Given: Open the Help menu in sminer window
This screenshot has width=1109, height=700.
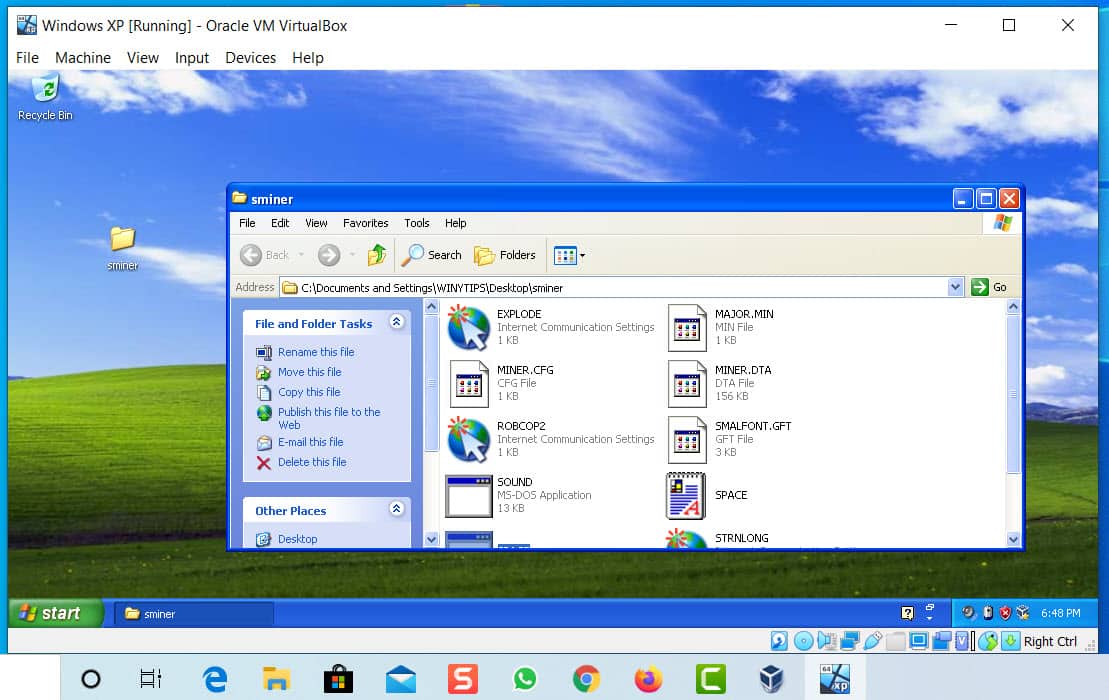Looking at the screenshot, I should (x=455, y=223).
